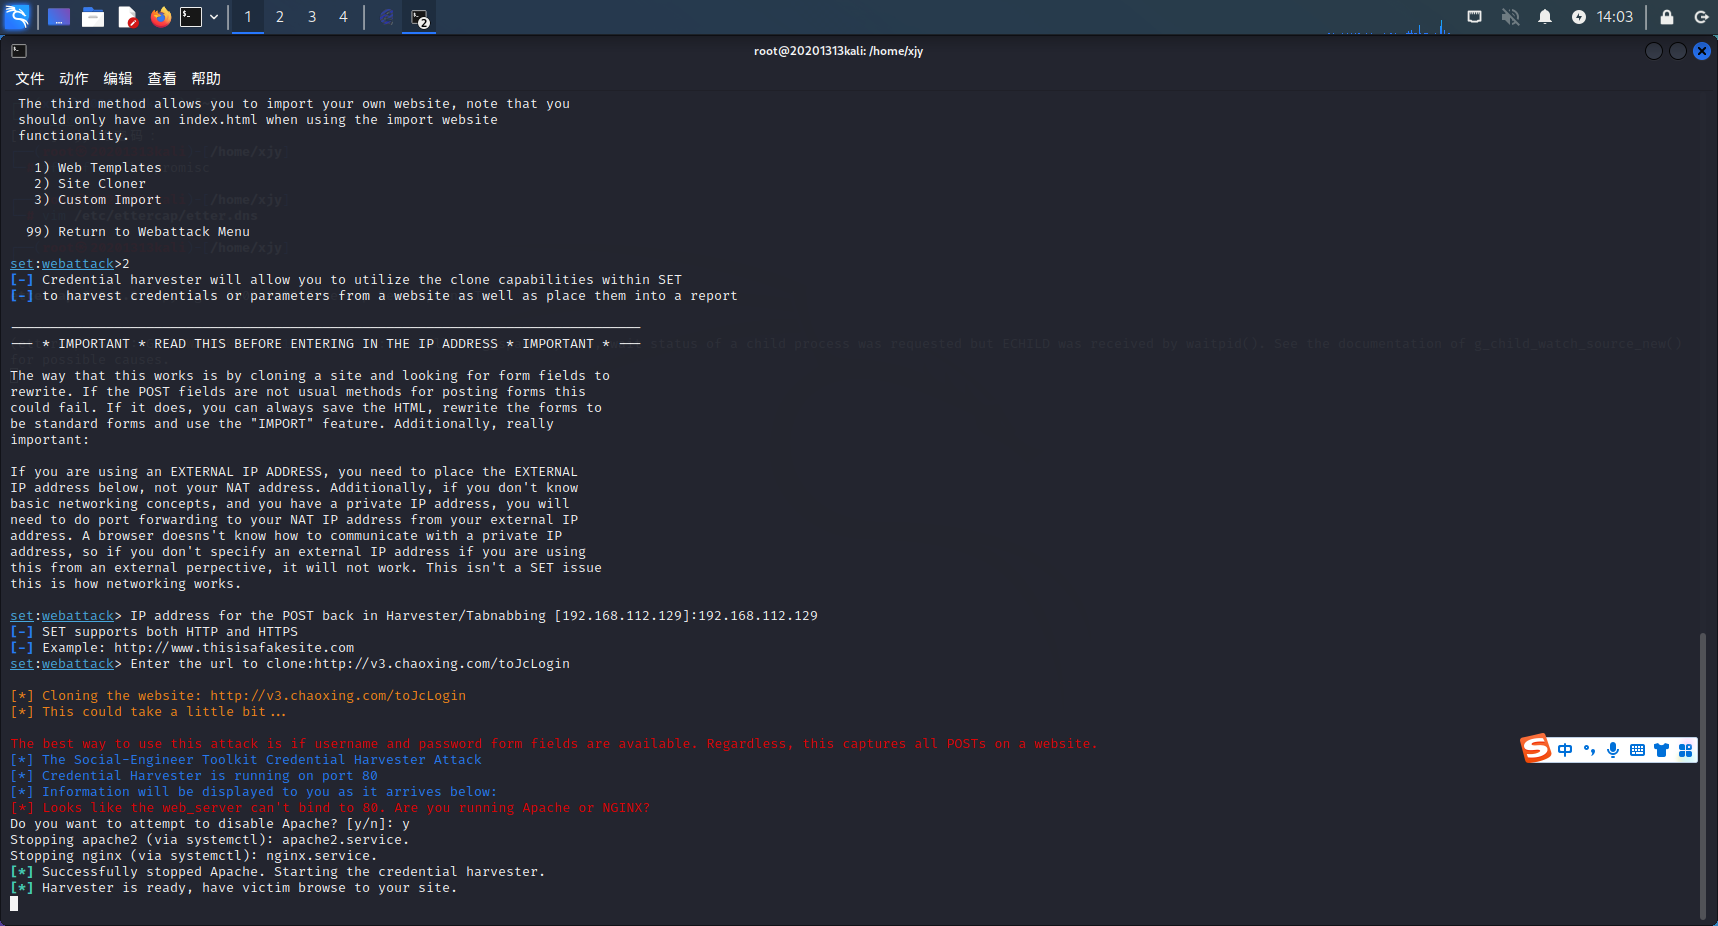This screenshot has height=926, width=1718.
Task: Click the cloned URL http://v3.chaoxing.com/toJcLogin in orange
Action: point(338,696)
